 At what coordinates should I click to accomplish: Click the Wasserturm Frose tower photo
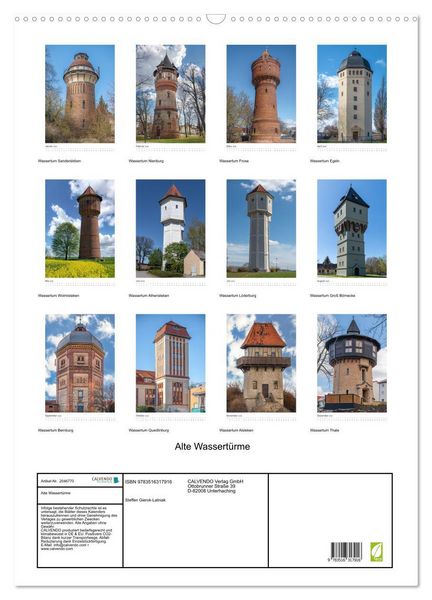(x=261, y=94)
